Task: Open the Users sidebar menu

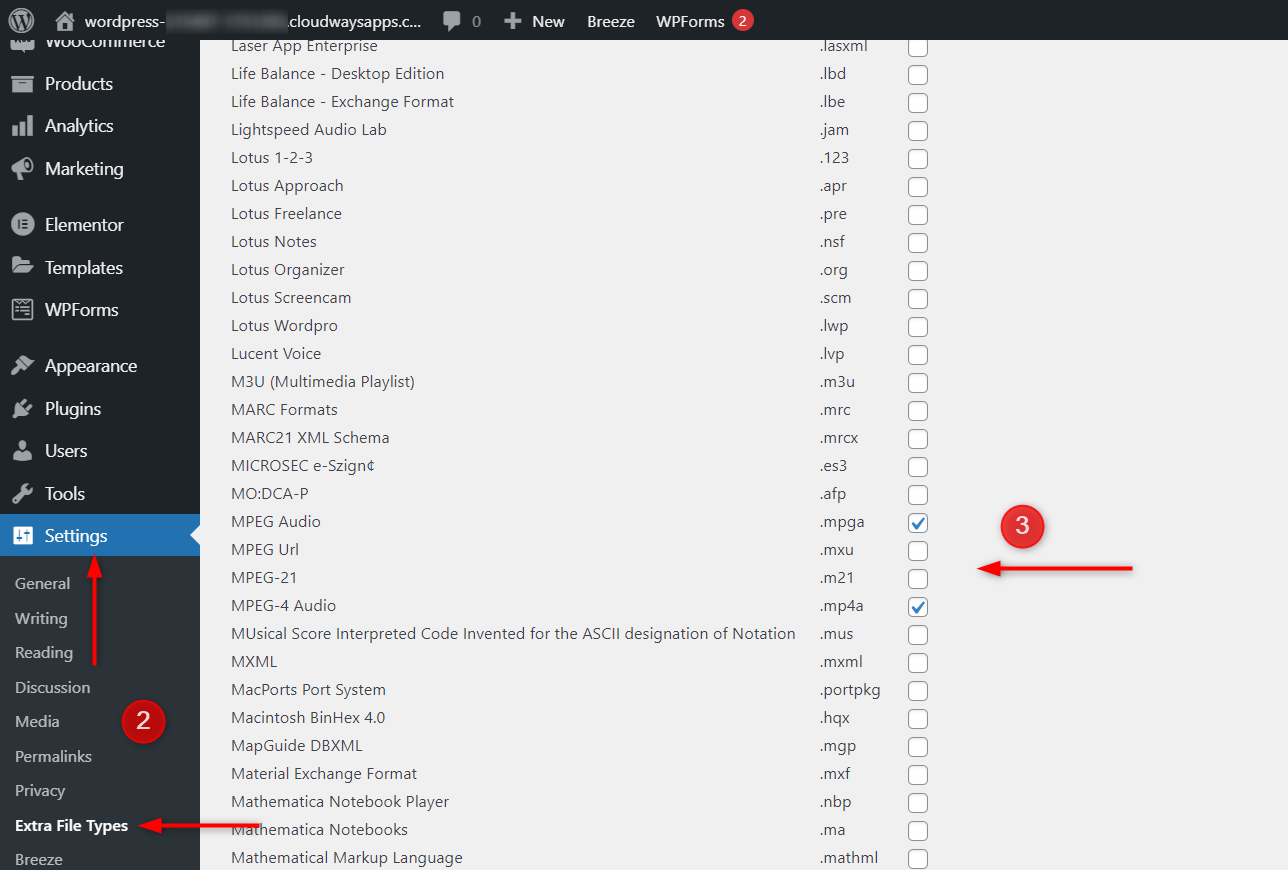Action: [66, 451]
